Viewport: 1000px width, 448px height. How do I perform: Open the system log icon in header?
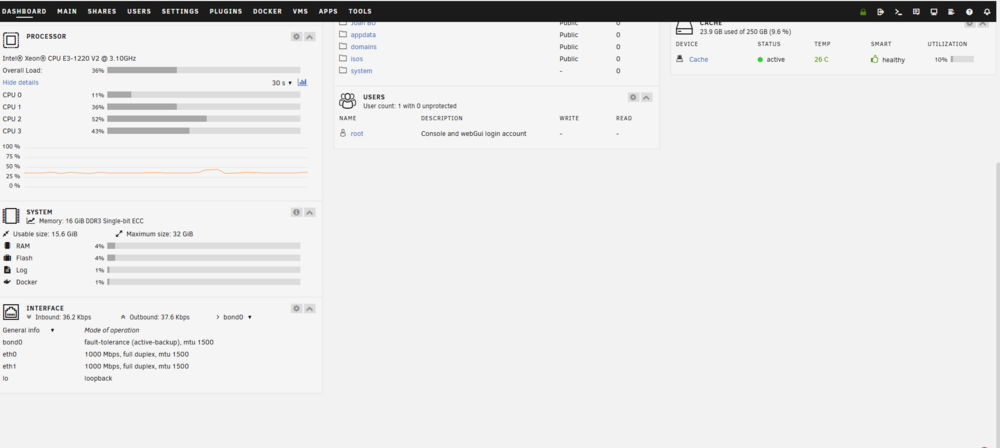point(952,11)
